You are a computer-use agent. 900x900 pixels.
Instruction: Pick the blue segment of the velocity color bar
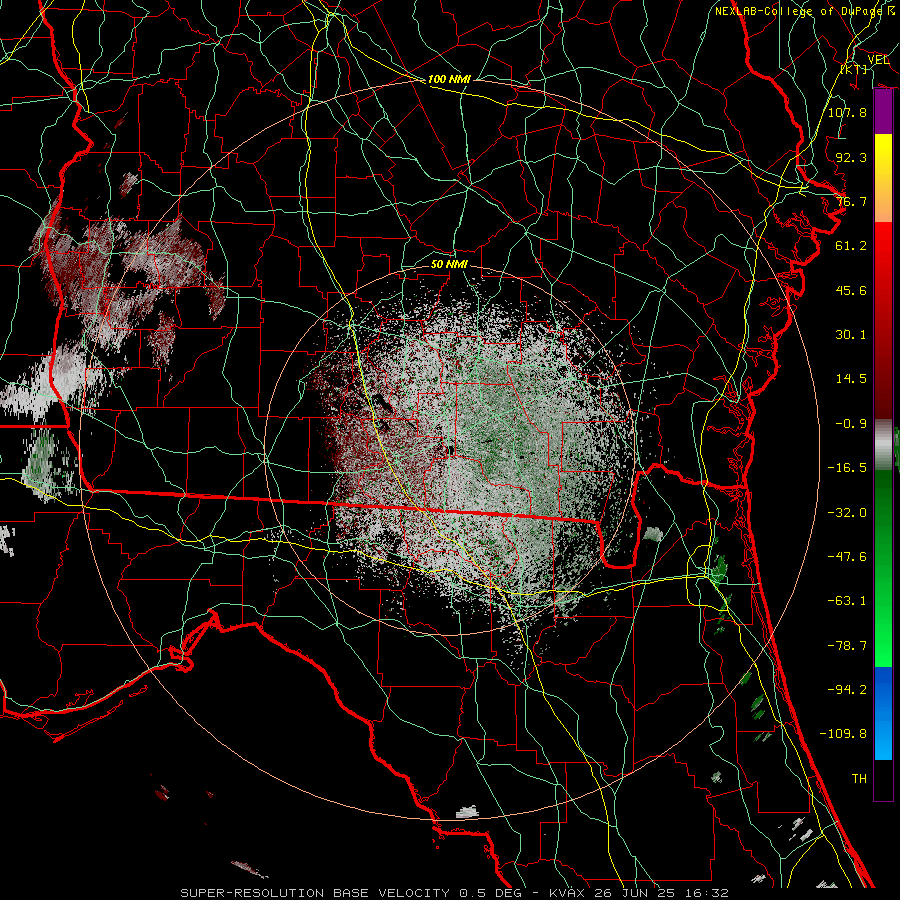(x=883, y=713)
